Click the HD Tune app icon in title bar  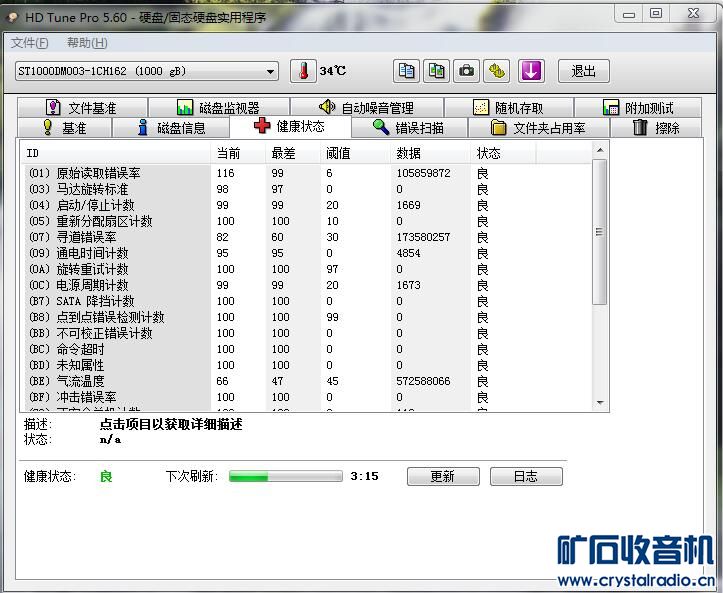pos(12,18)
